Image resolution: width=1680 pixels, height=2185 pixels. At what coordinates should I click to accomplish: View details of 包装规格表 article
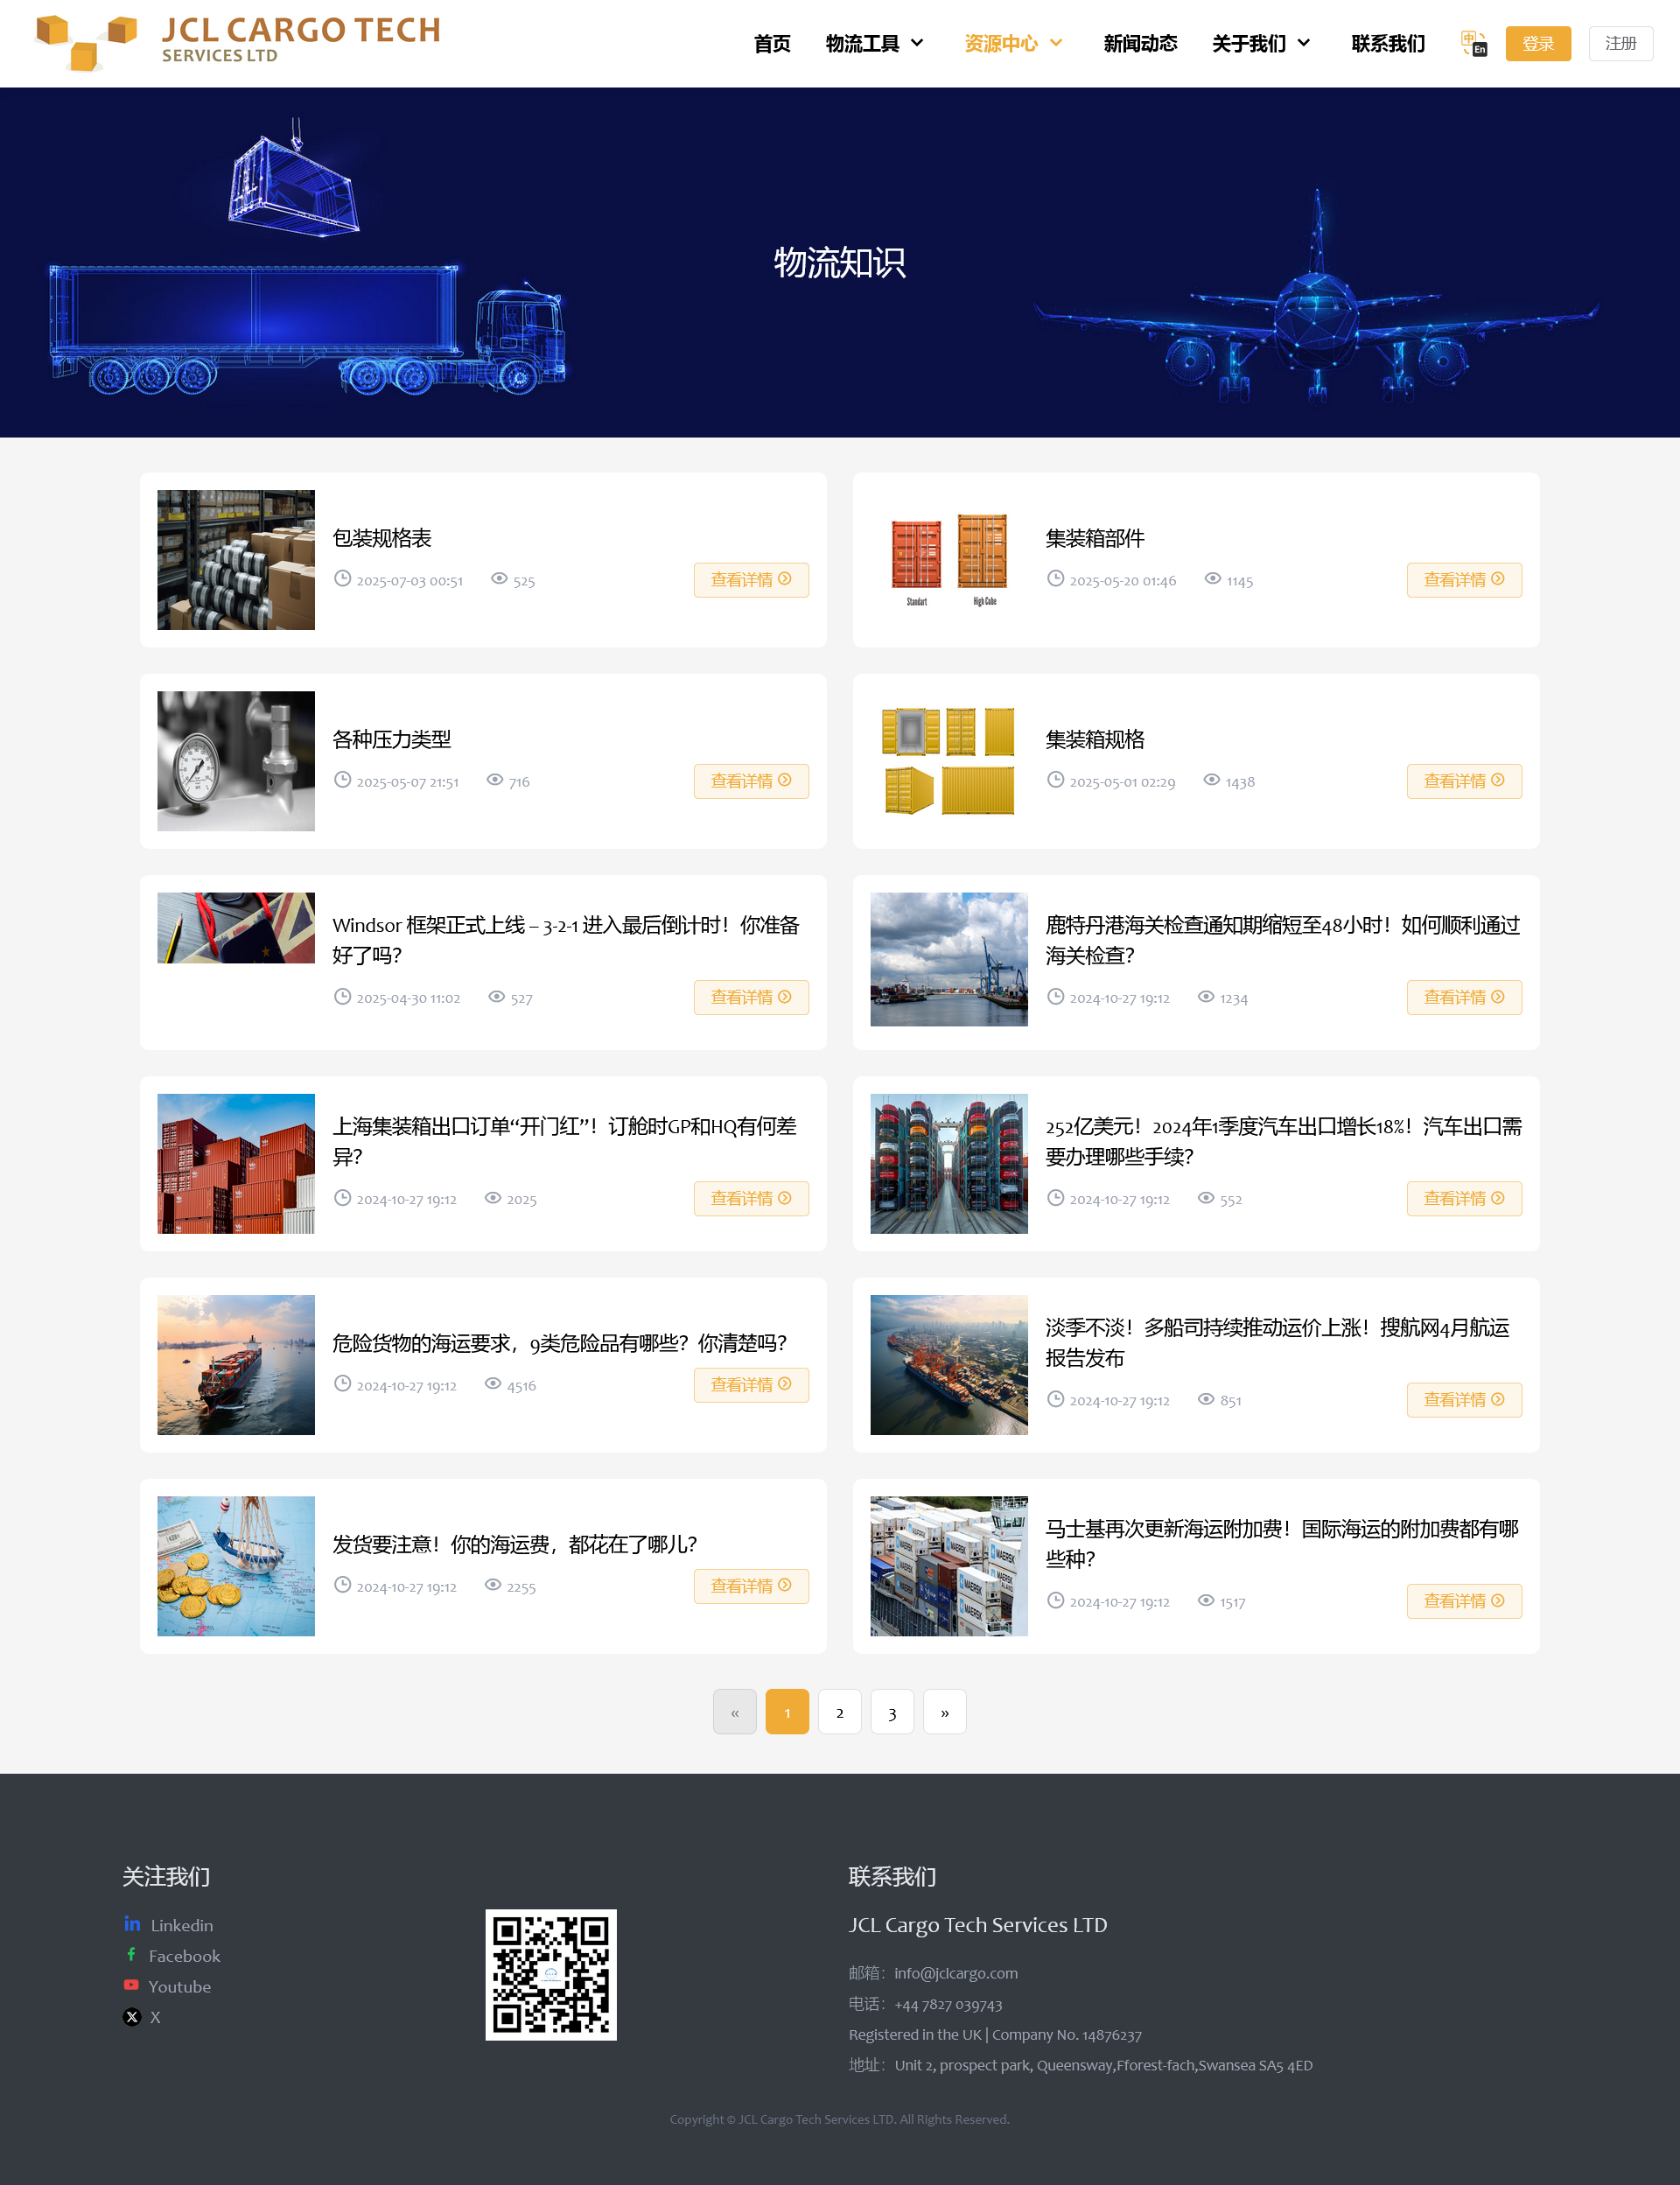tap(751, 580)
